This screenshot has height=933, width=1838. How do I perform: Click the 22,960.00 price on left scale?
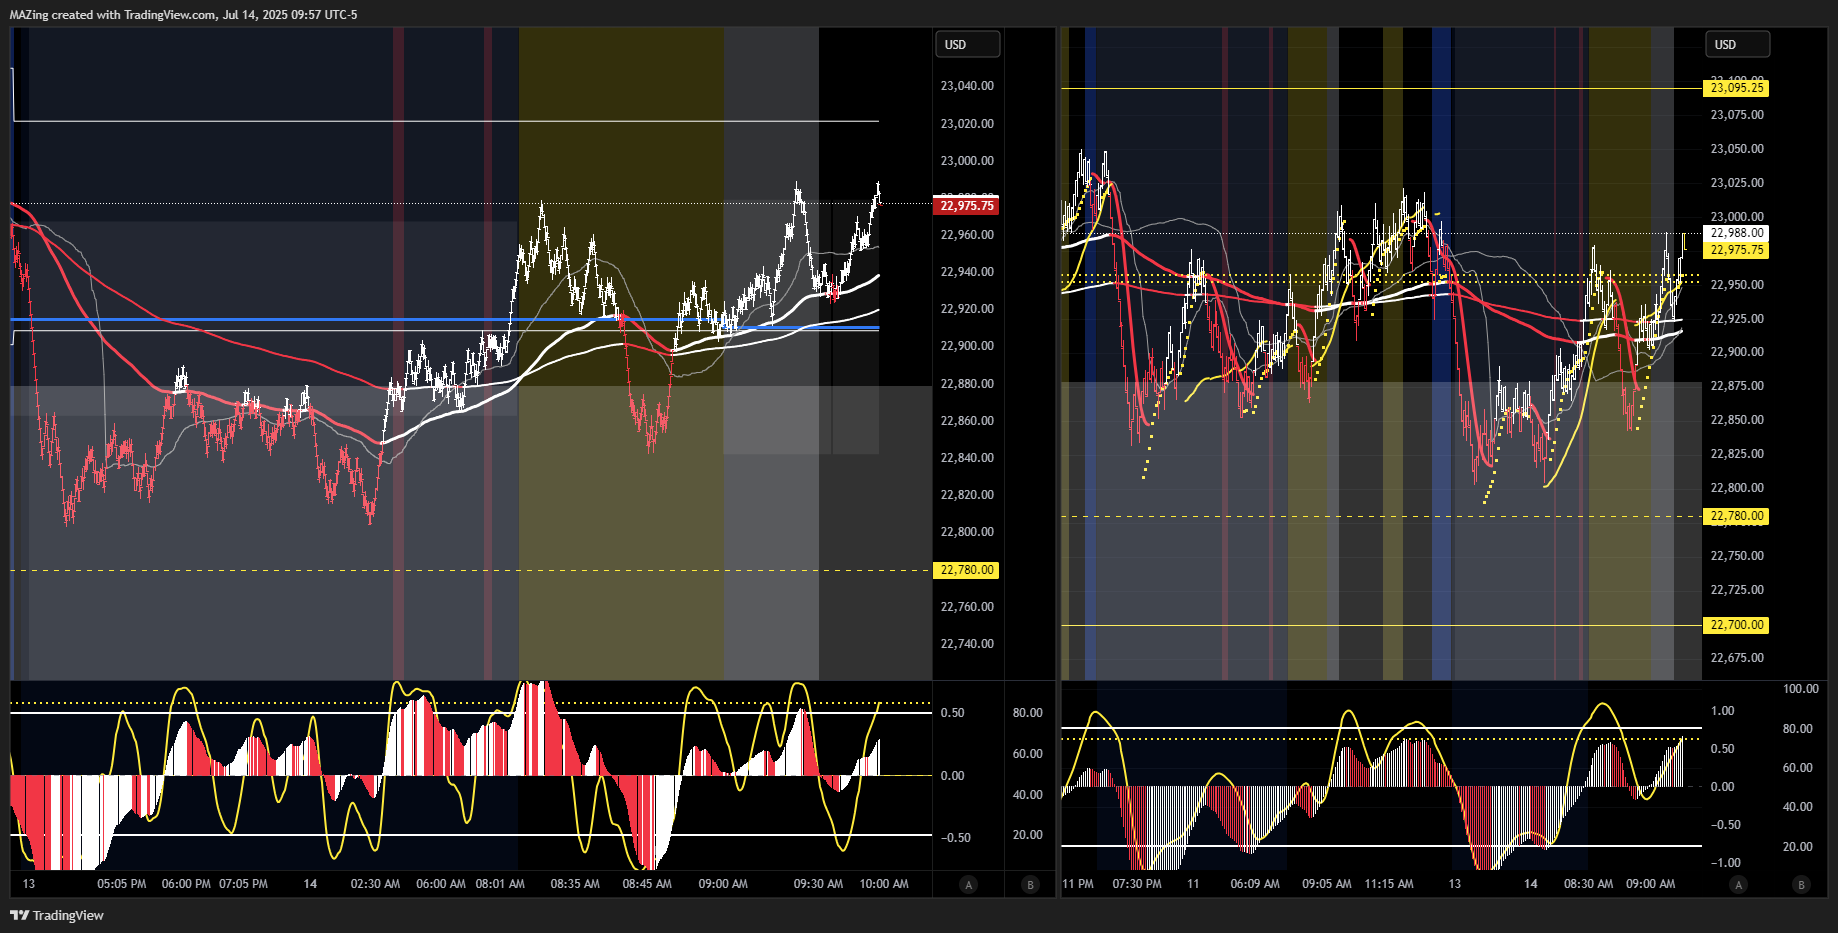[967, 235]
